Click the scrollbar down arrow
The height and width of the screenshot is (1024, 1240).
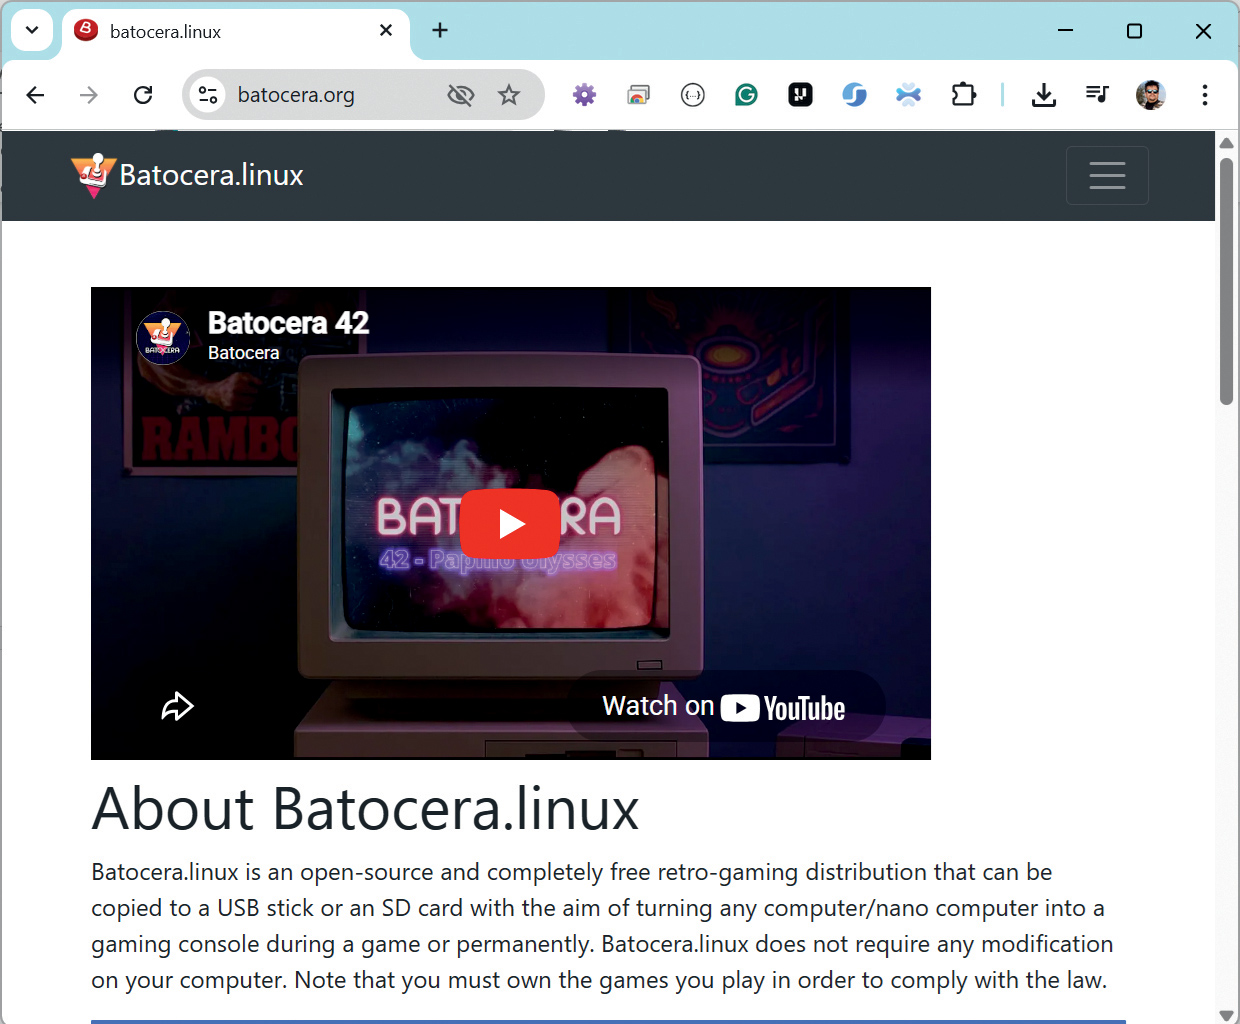pos(1227,1015)
